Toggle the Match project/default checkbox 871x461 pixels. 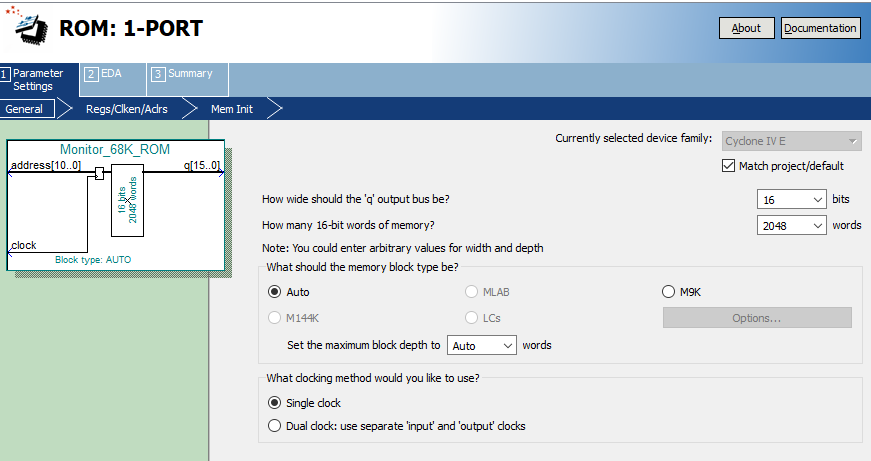pyautogui.click(x=729, y=166)
